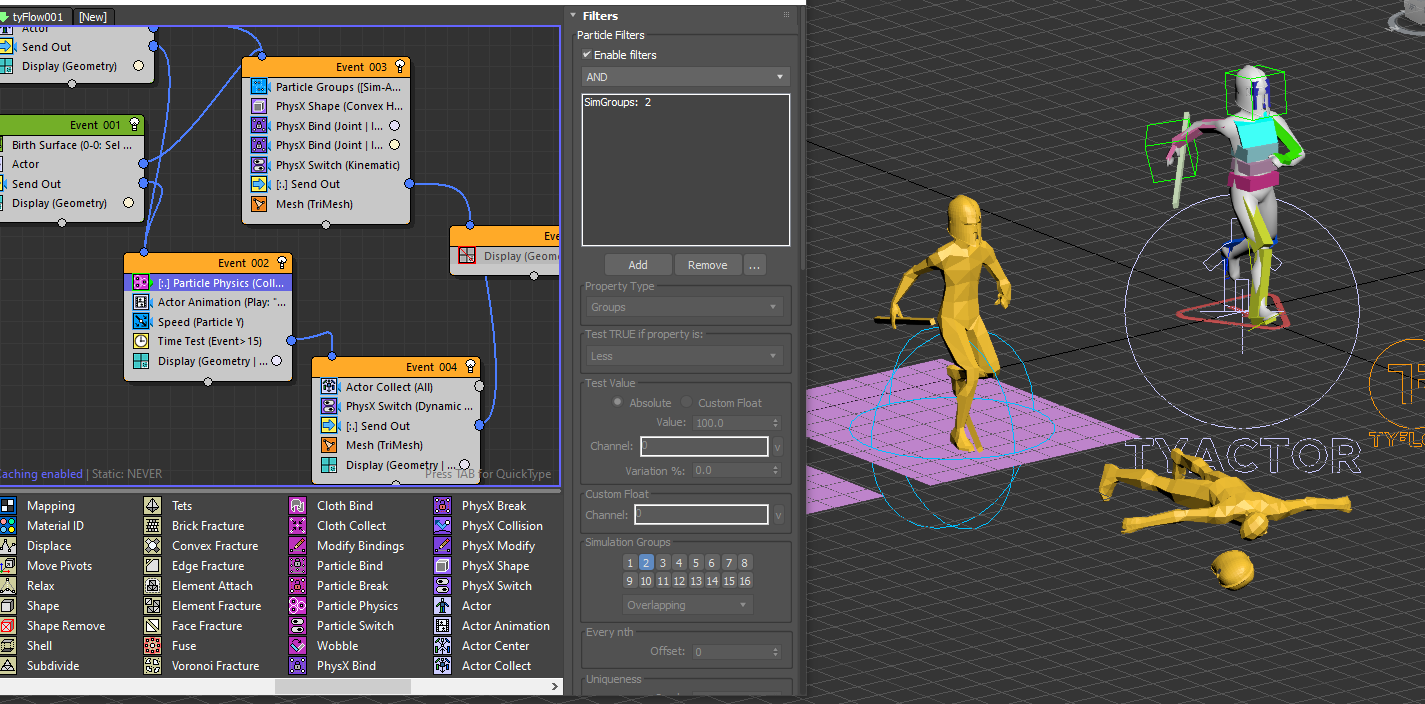Collapse the Filters rollout

(x=573, y=16)
